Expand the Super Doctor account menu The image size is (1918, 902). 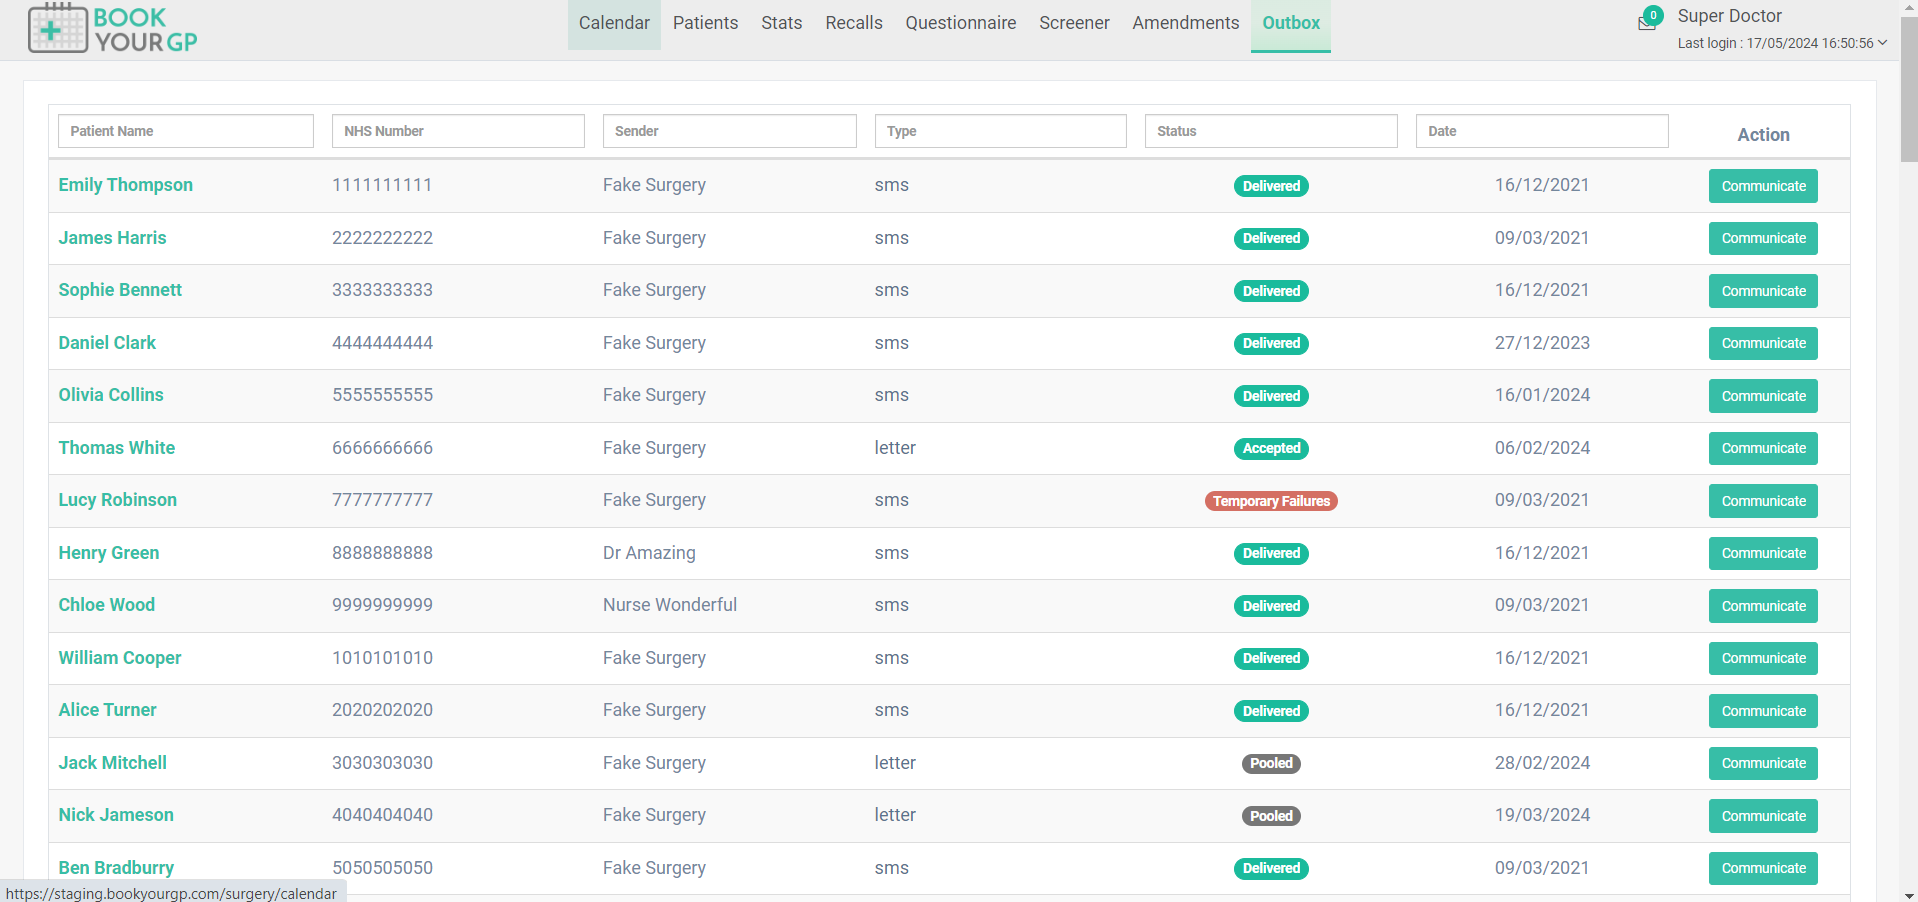(x=1881, y=43)
